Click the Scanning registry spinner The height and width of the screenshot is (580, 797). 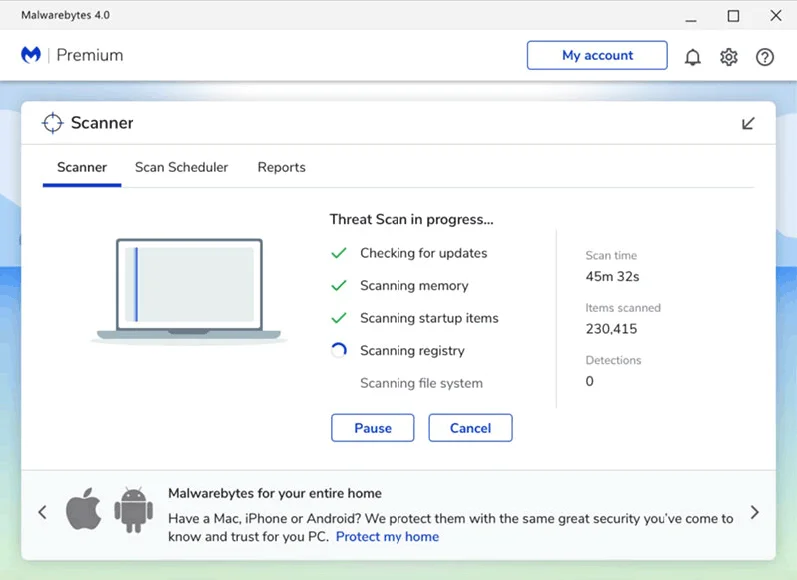tap(339, 351)
